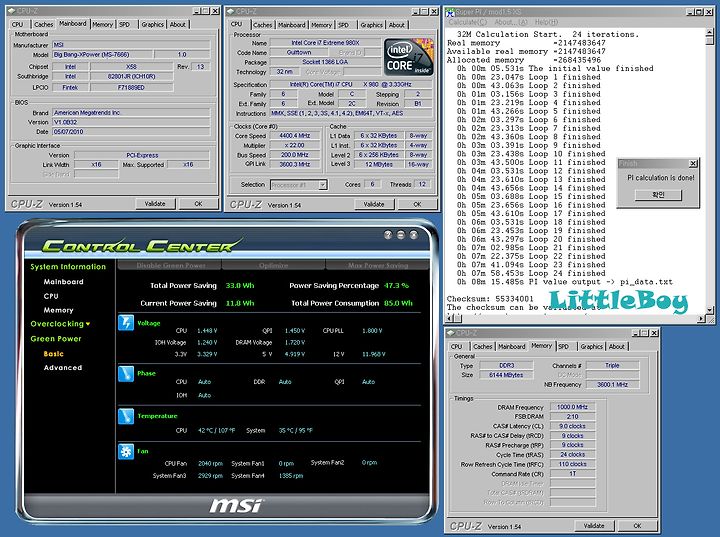Click the Voltage lightning icon in Control Center
This screenshot has width=720, height=537.
pos(126,322)
